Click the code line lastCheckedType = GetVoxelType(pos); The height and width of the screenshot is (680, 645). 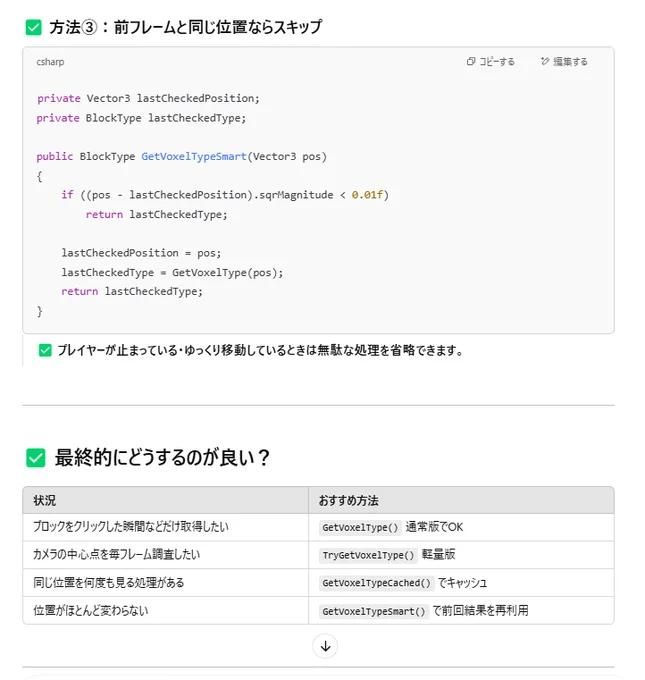[x=172, y=272]
